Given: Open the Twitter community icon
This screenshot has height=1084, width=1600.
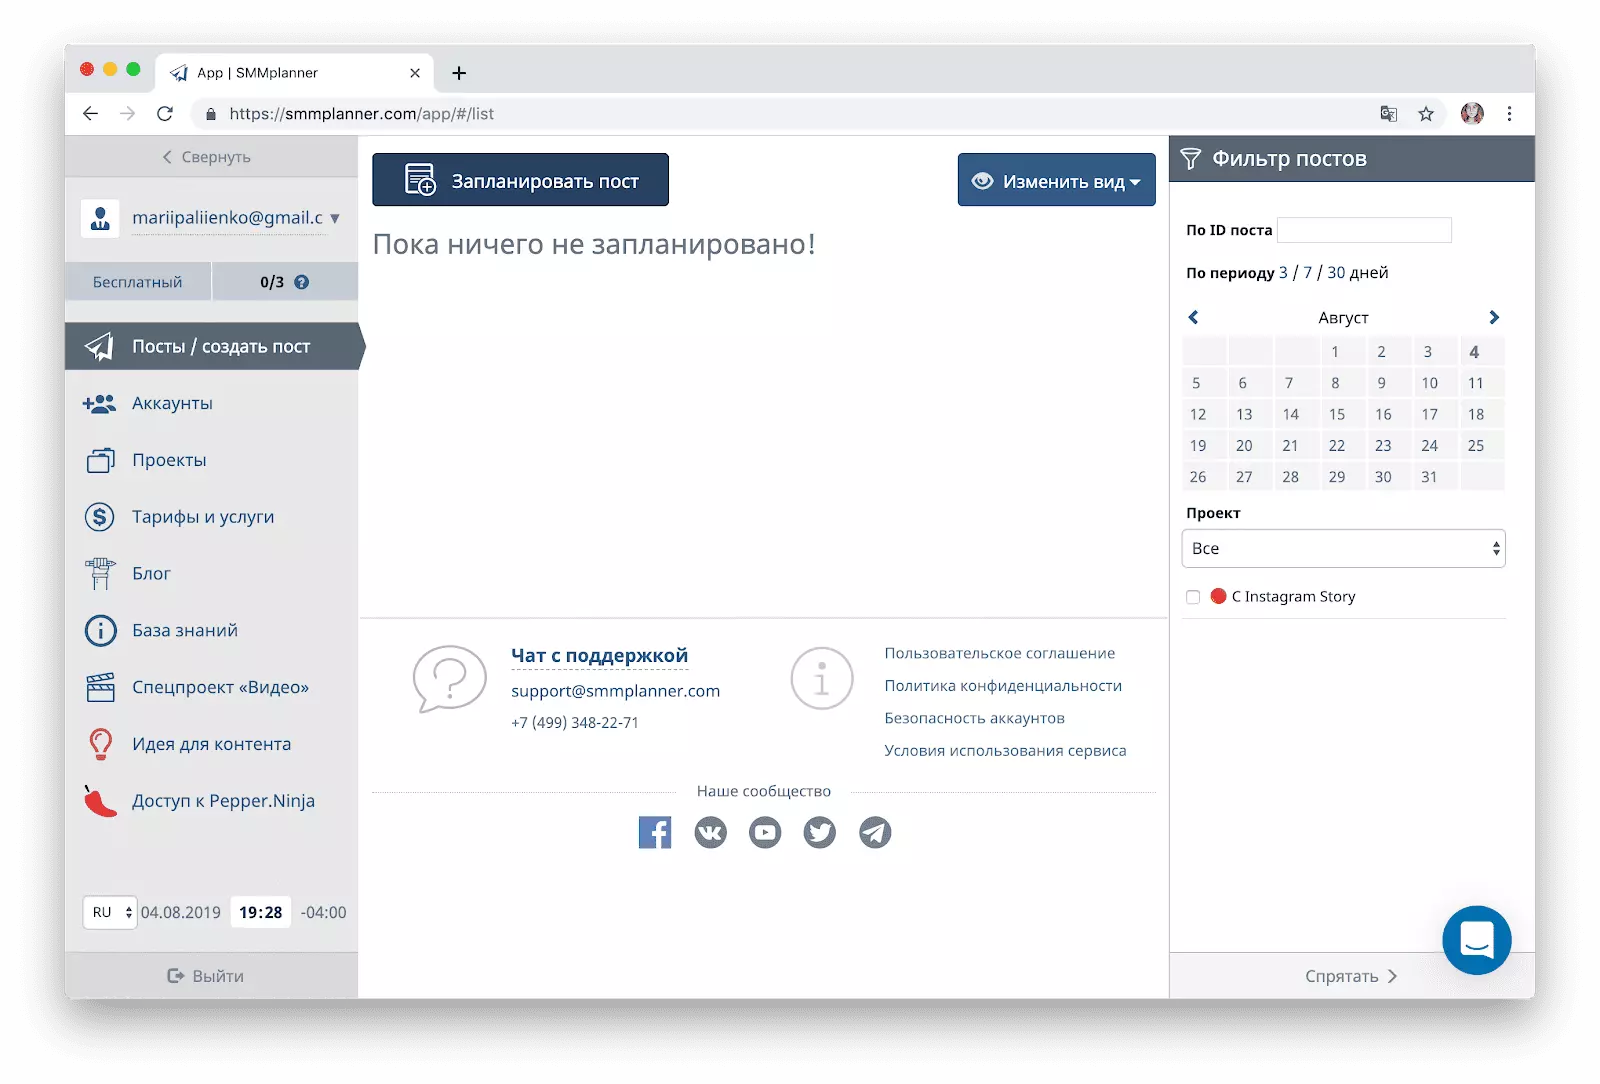Looking at the screenshot, I should pos(820,832).
